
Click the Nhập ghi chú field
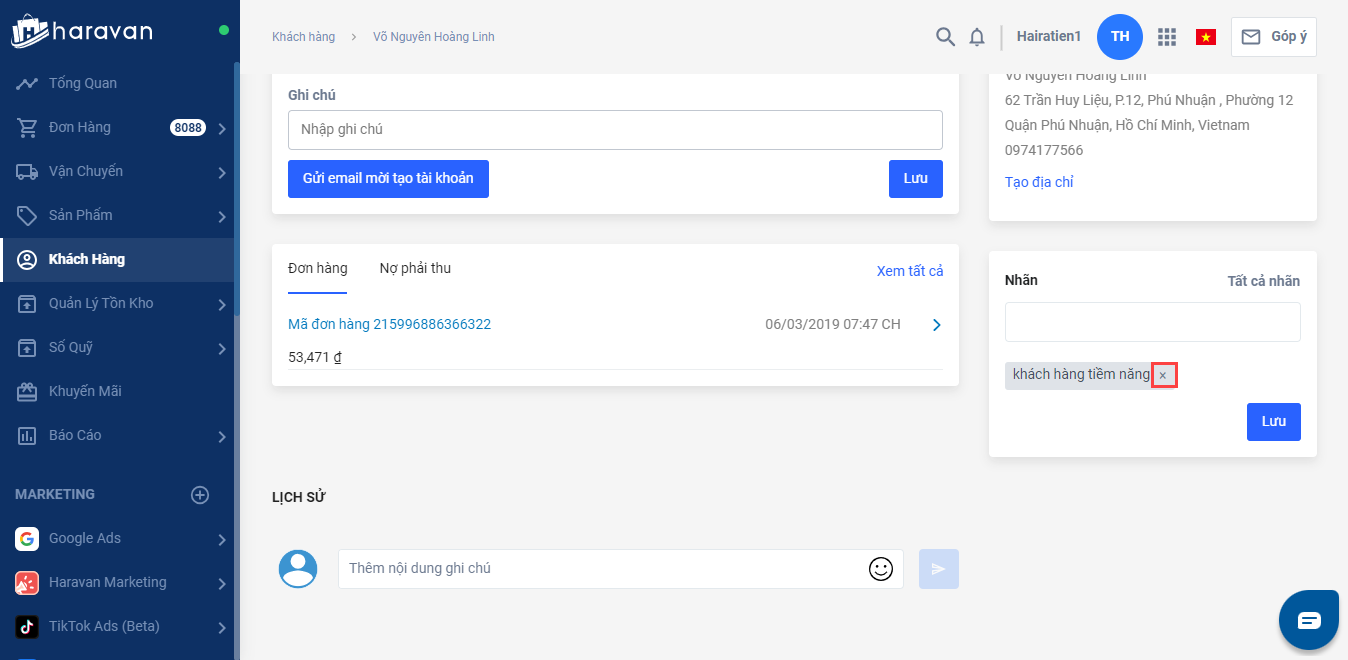pos(615,130)
